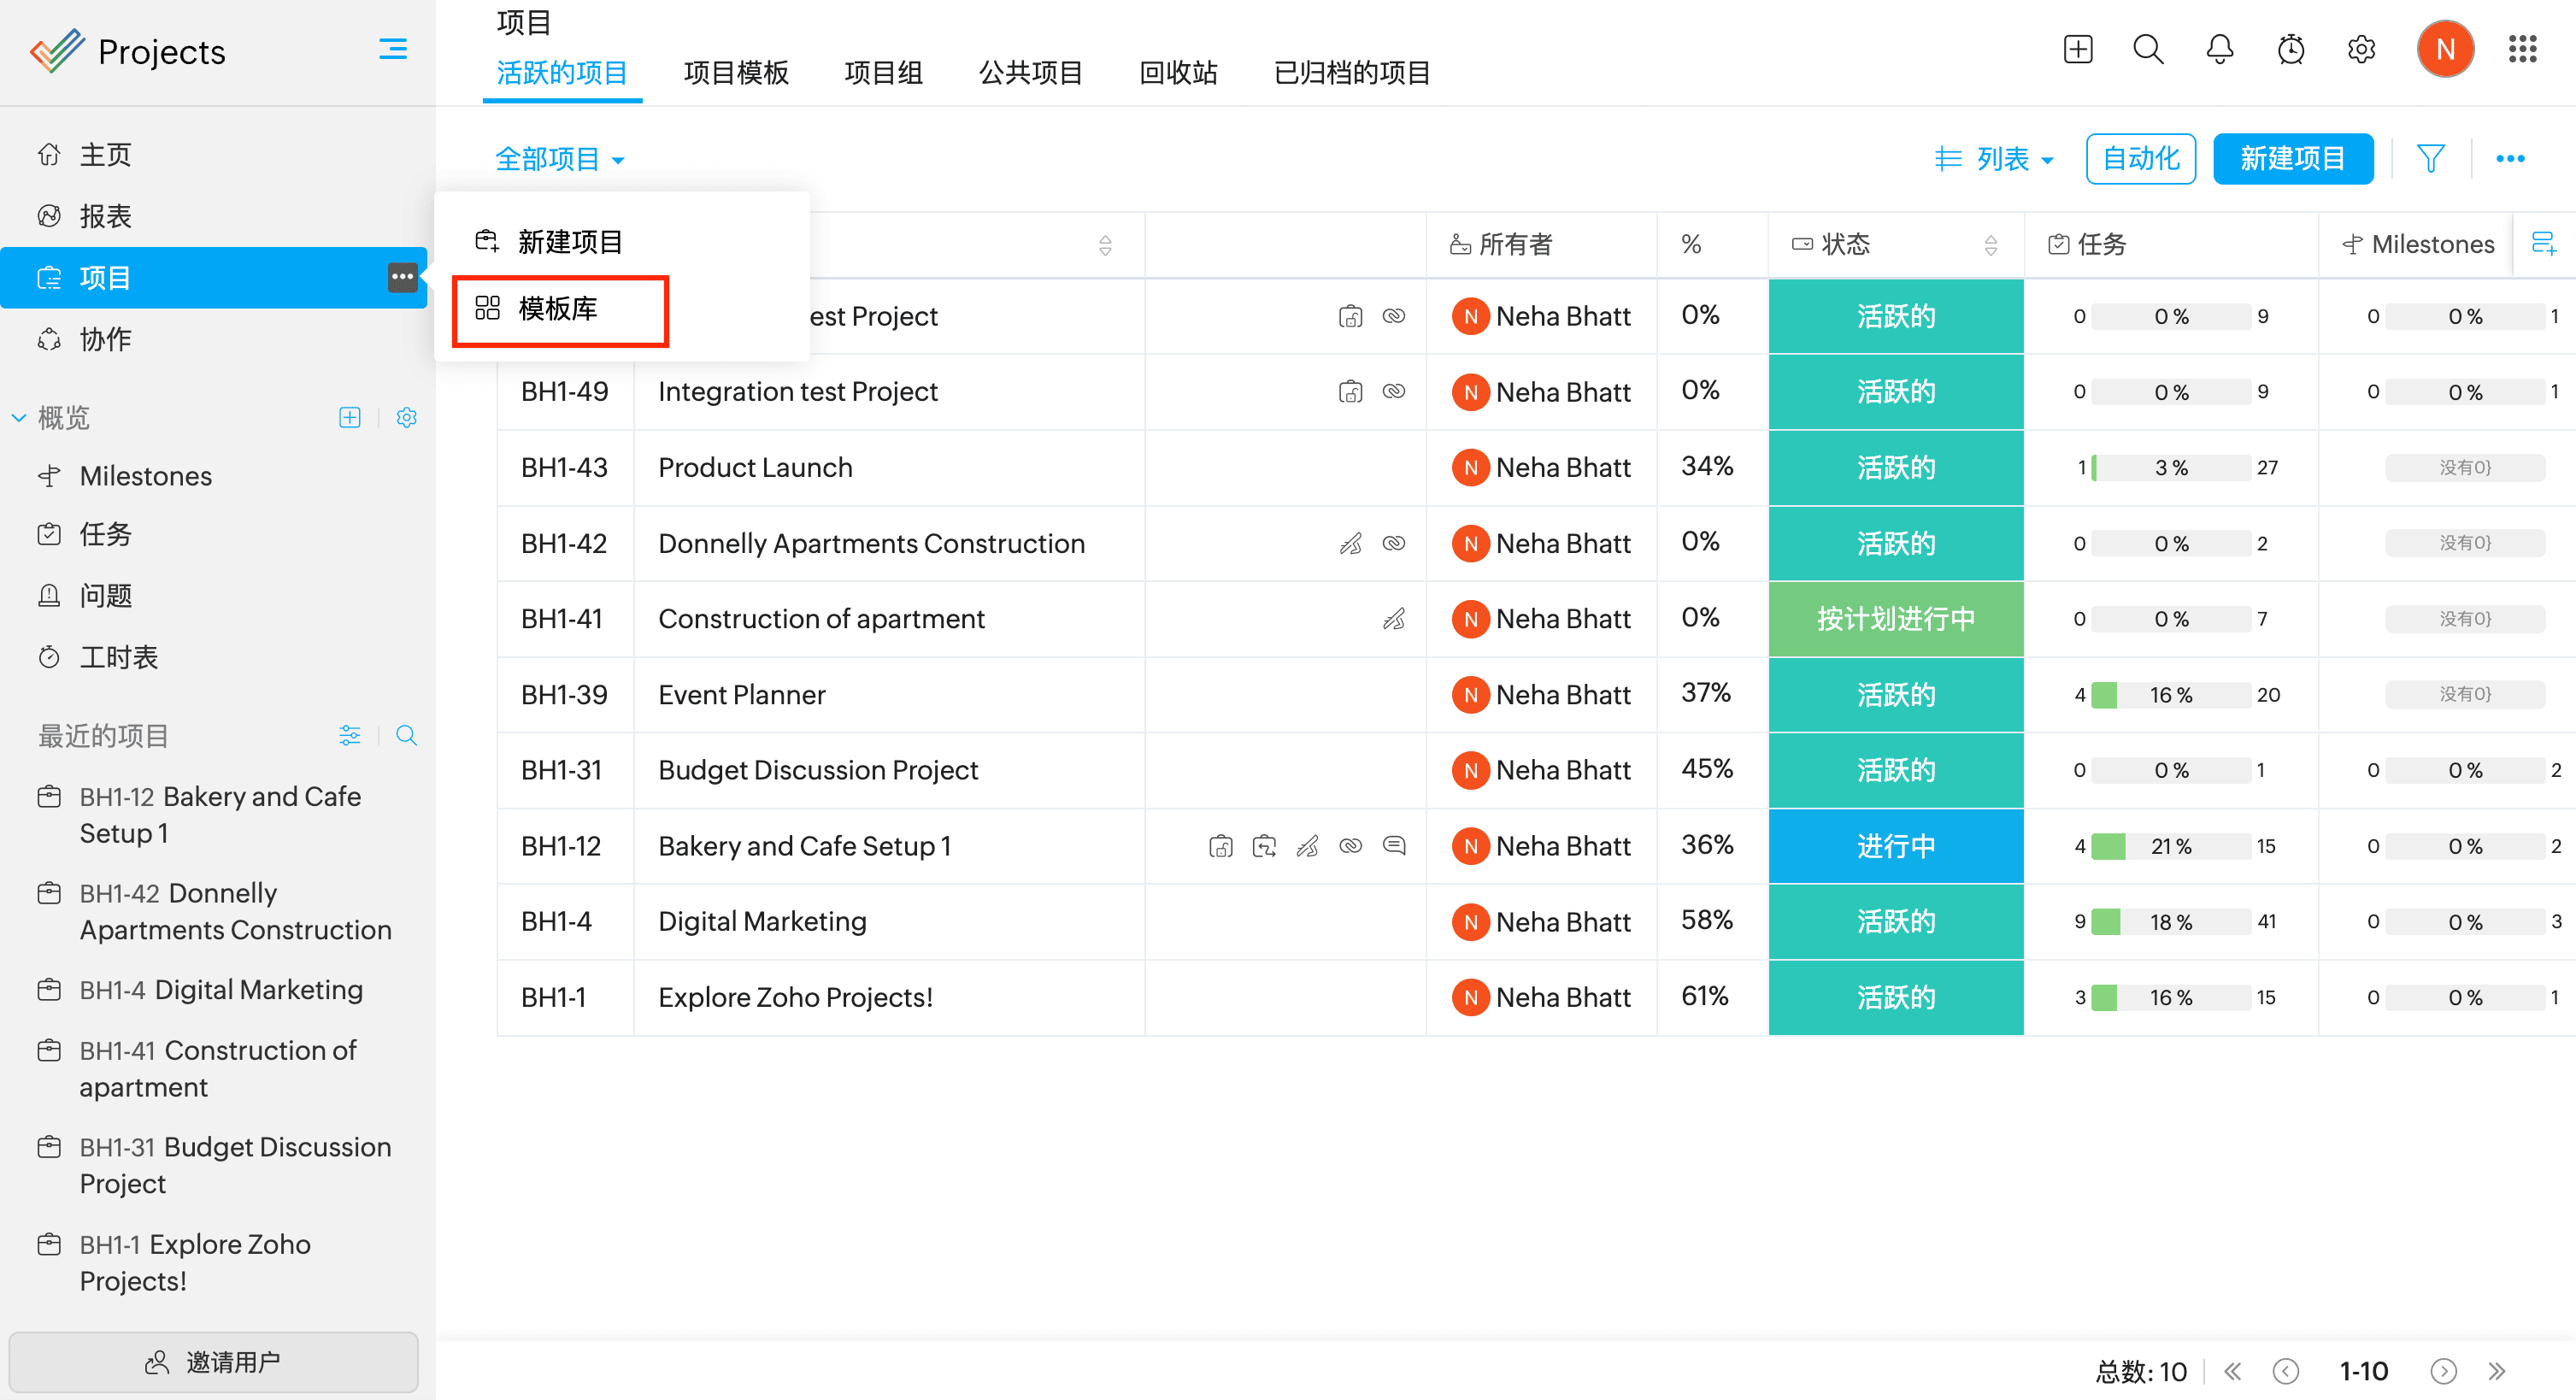Select 模板库 from the popup menu
This screenshot has height=1400, width=2576.
[x=558, y=309]
